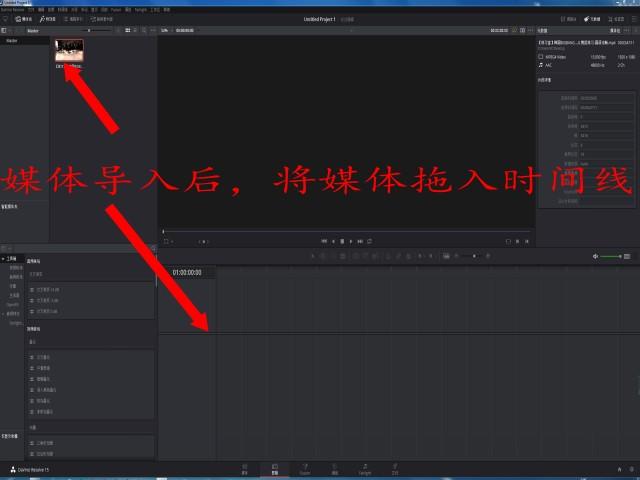The height and width of the screenshot is (480, 640).
Task: Click the Overwrite clip toolbar icon
Action: [x=365, y=256]
